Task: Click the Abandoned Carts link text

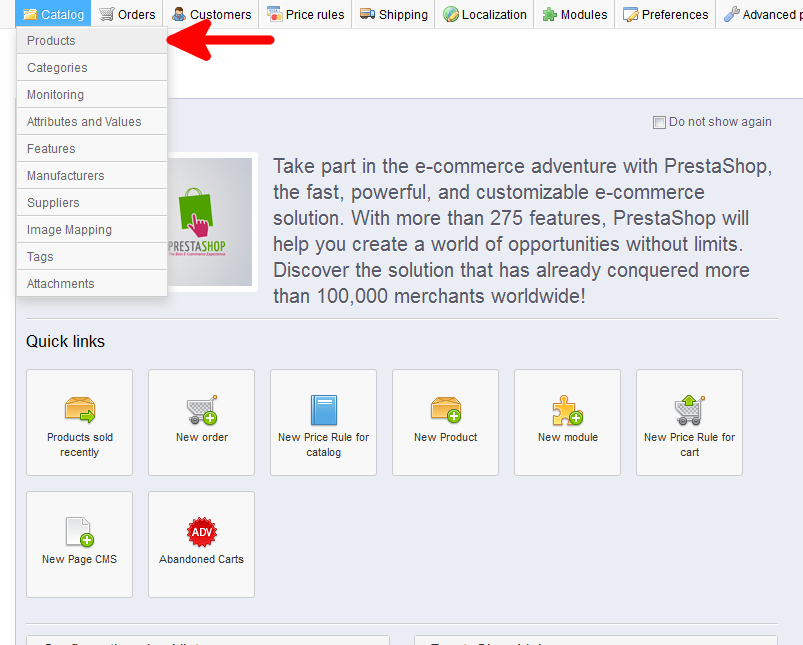Action: 201,559
